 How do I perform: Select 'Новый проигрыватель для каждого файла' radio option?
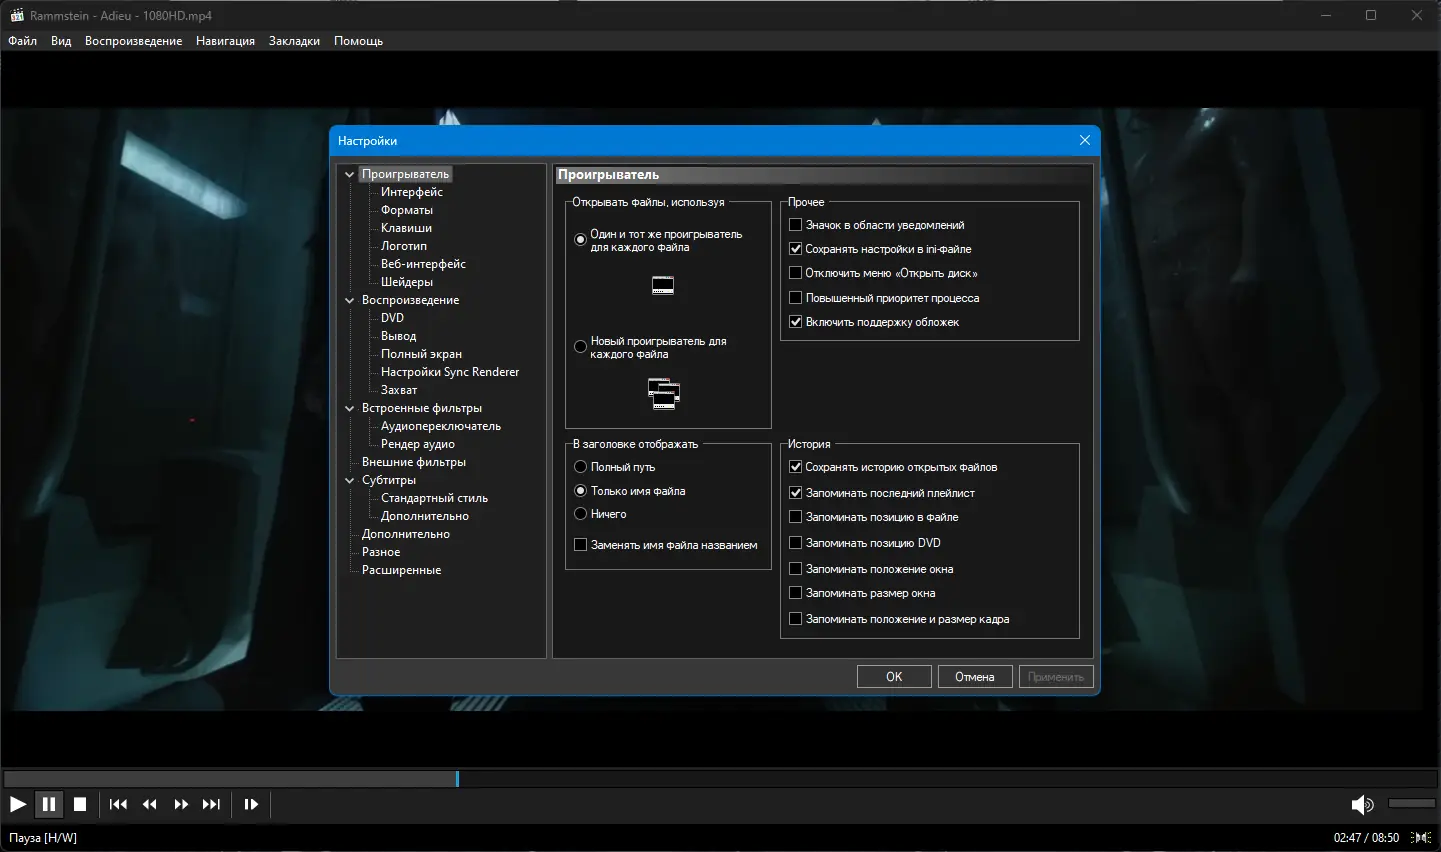point(580,347)
